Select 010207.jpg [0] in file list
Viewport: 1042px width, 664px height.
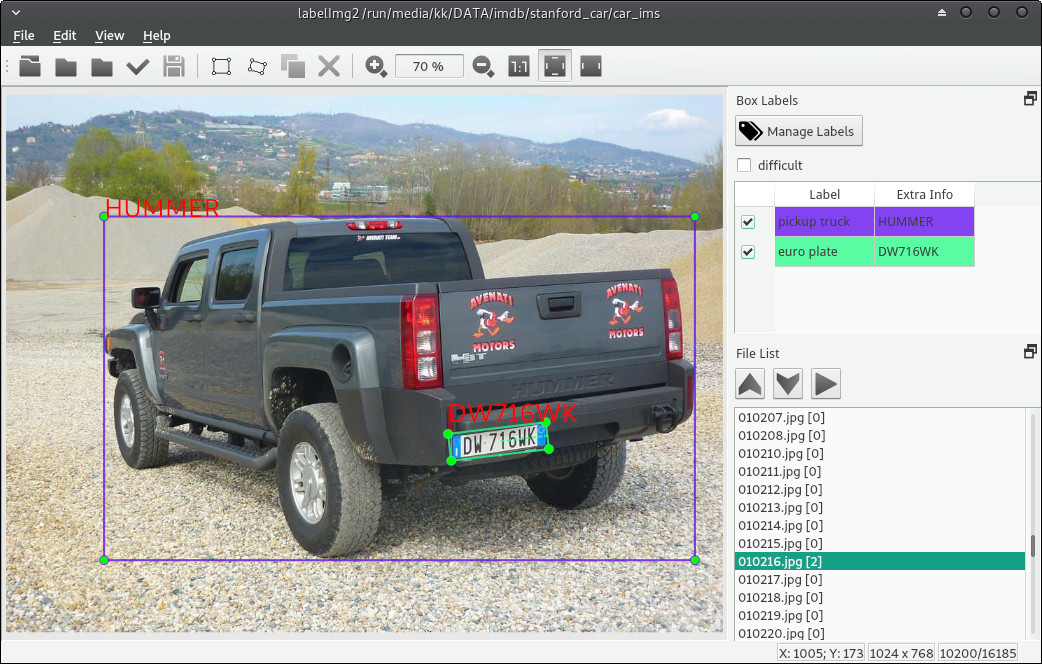click(x=880, y=417)
